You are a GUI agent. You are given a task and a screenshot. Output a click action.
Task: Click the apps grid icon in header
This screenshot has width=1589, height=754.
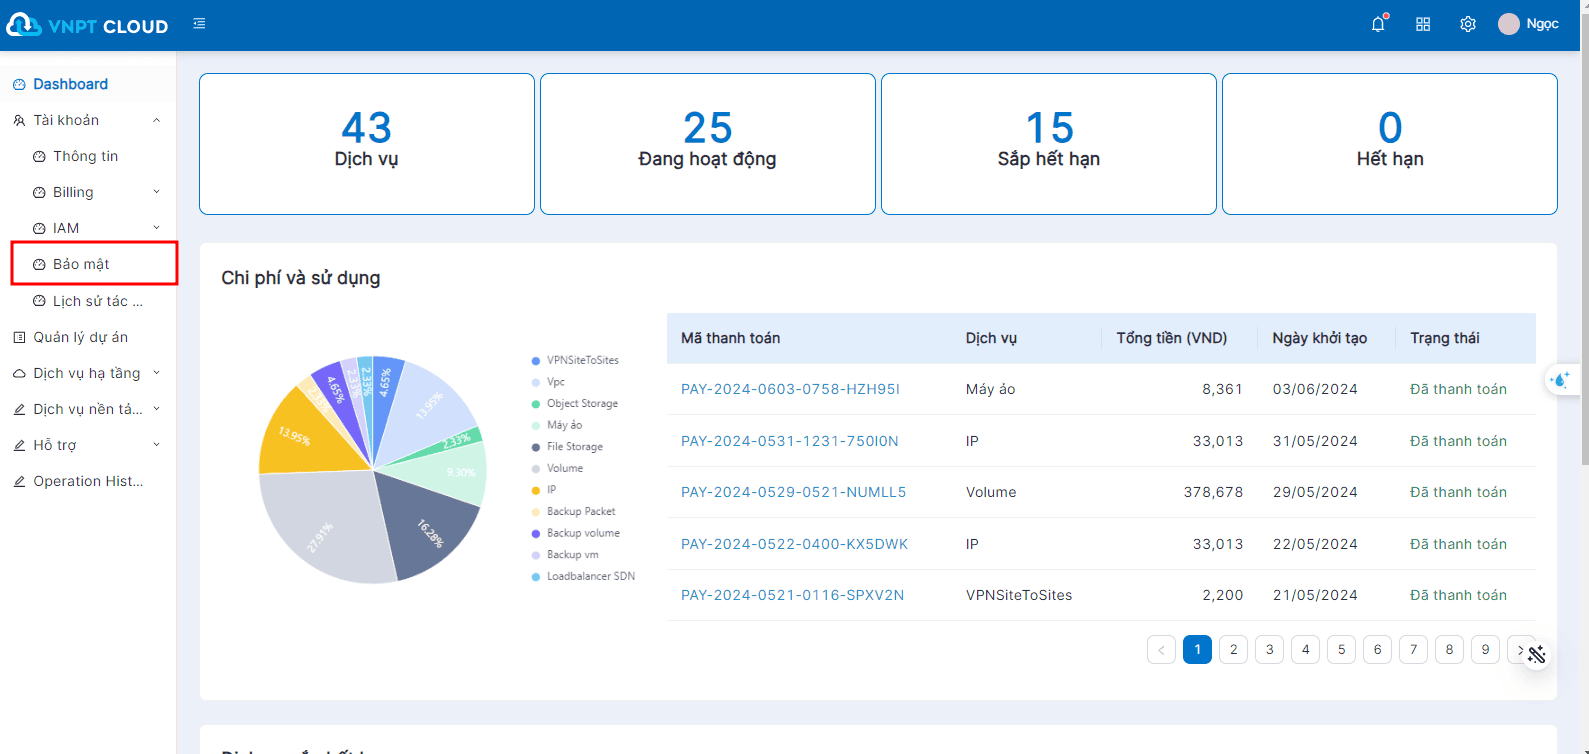coord(1423,24)
